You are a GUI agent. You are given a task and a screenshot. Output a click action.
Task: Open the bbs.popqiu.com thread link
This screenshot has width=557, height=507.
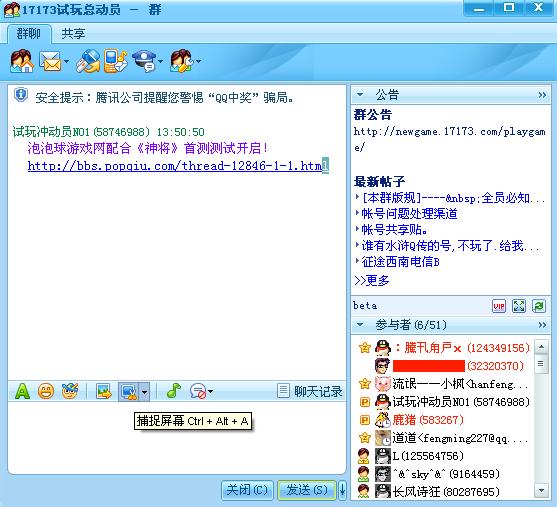click(178, 166)
